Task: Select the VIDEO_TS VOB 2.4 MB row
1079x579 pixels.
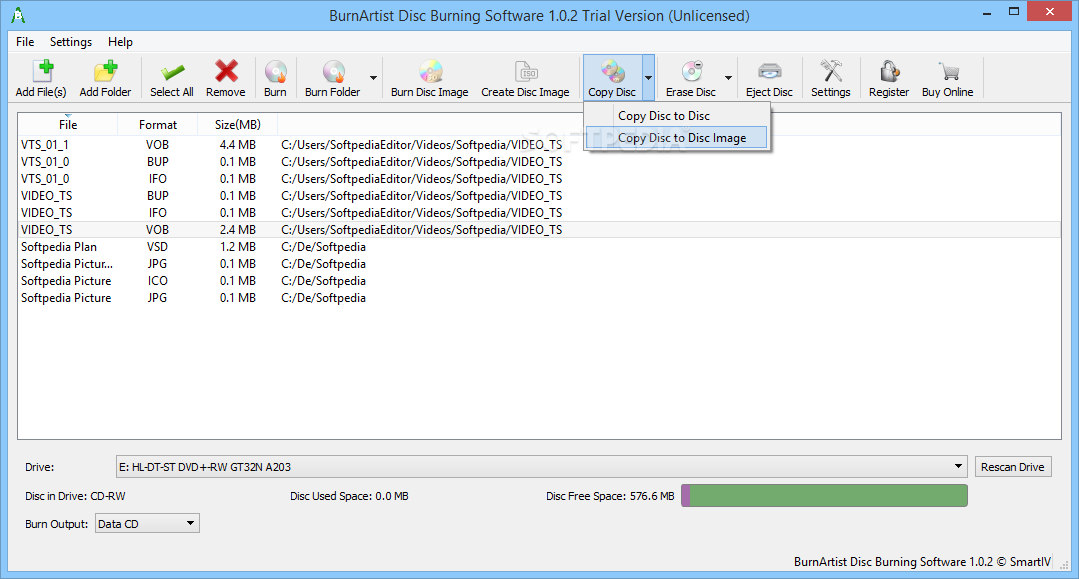Action: [x=540, y=230]
